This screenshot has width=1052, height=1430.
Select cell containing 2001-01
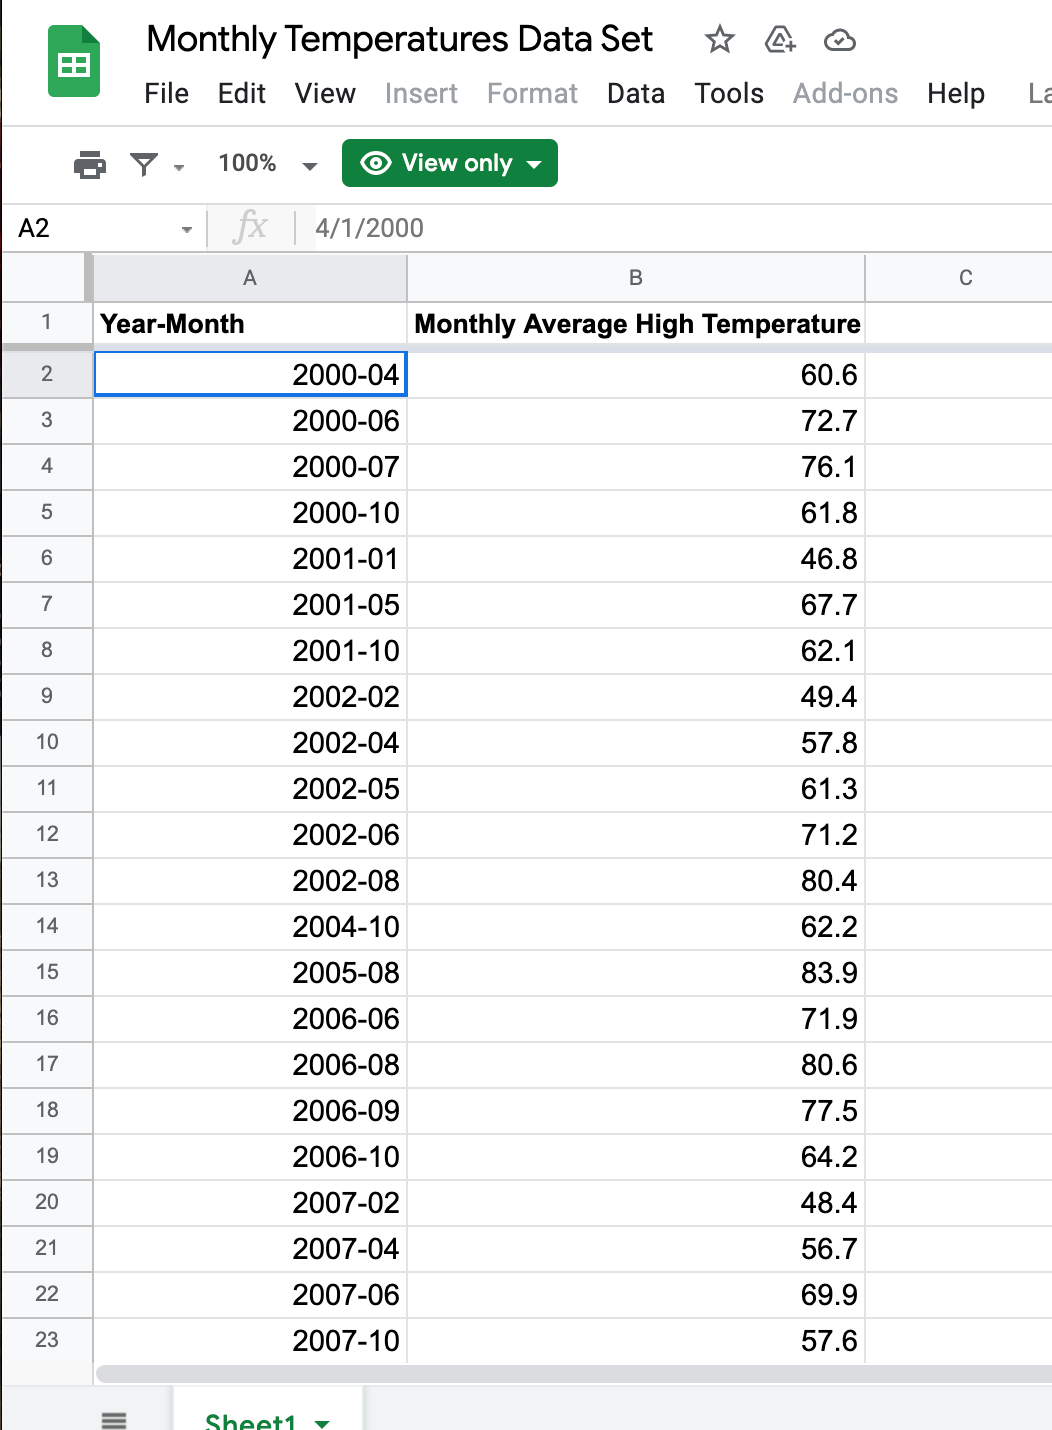pyautogui.click(x=250, y=559)
